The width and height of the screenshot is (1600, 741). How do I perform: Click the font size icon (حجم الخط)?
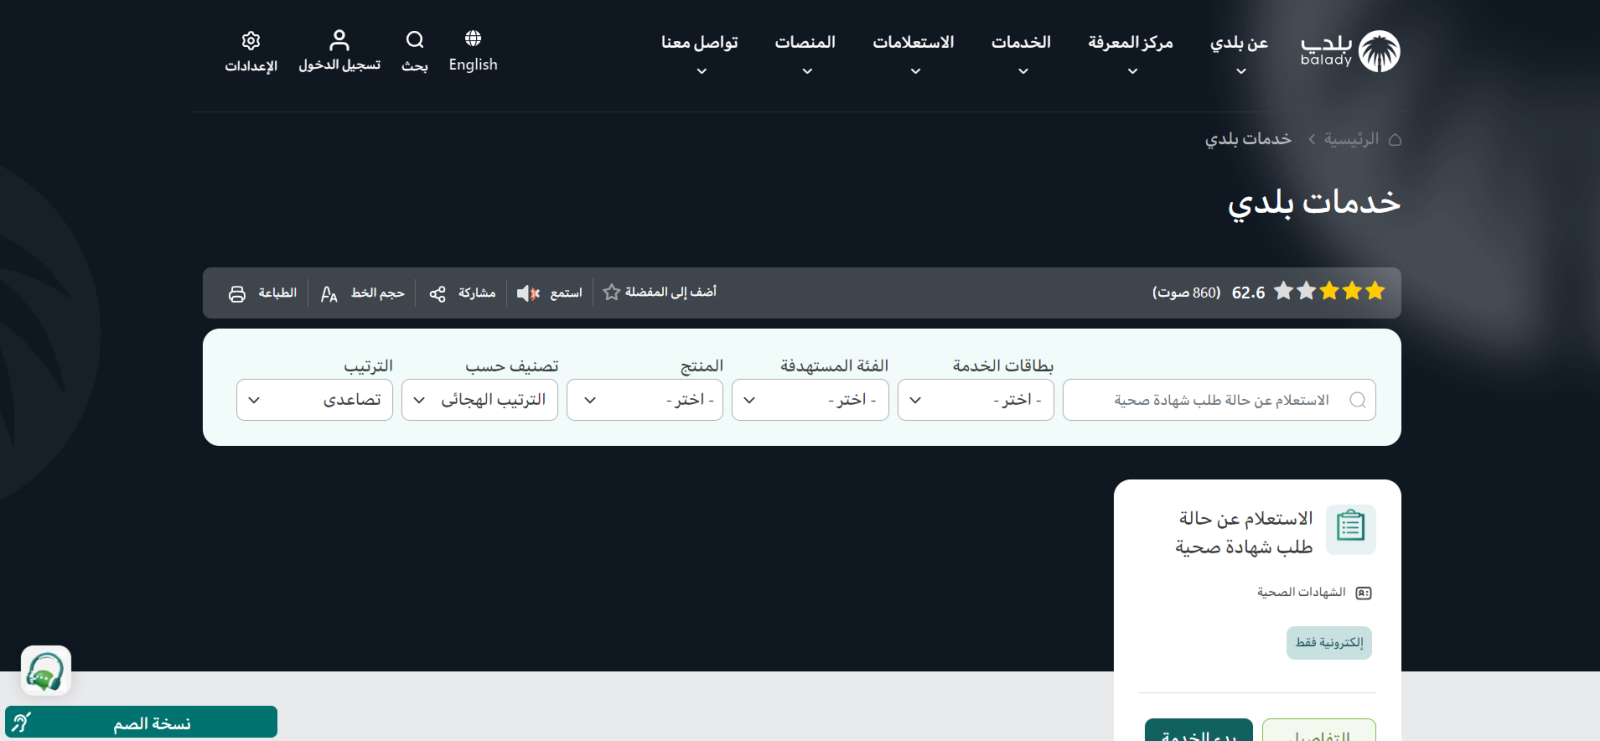(329, 294)
